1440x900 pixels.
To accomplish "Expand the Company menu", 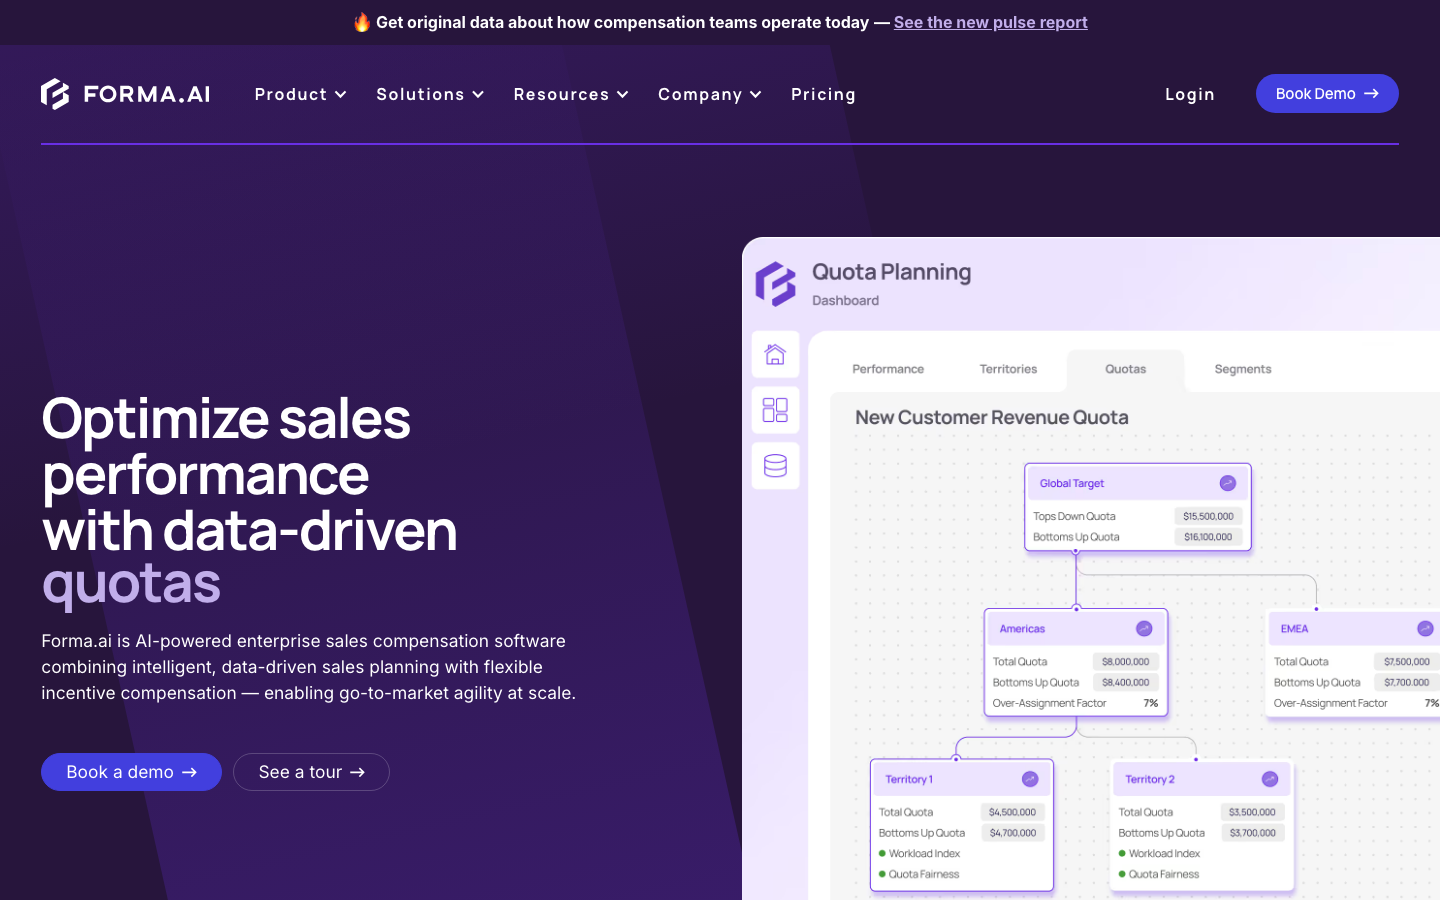I will click(x=710, y=94).
